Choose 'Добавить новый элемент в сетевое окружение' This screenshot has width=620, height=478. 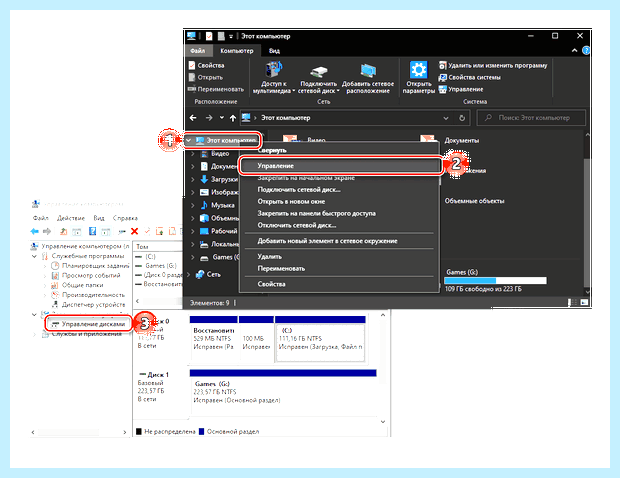point(327,241)
